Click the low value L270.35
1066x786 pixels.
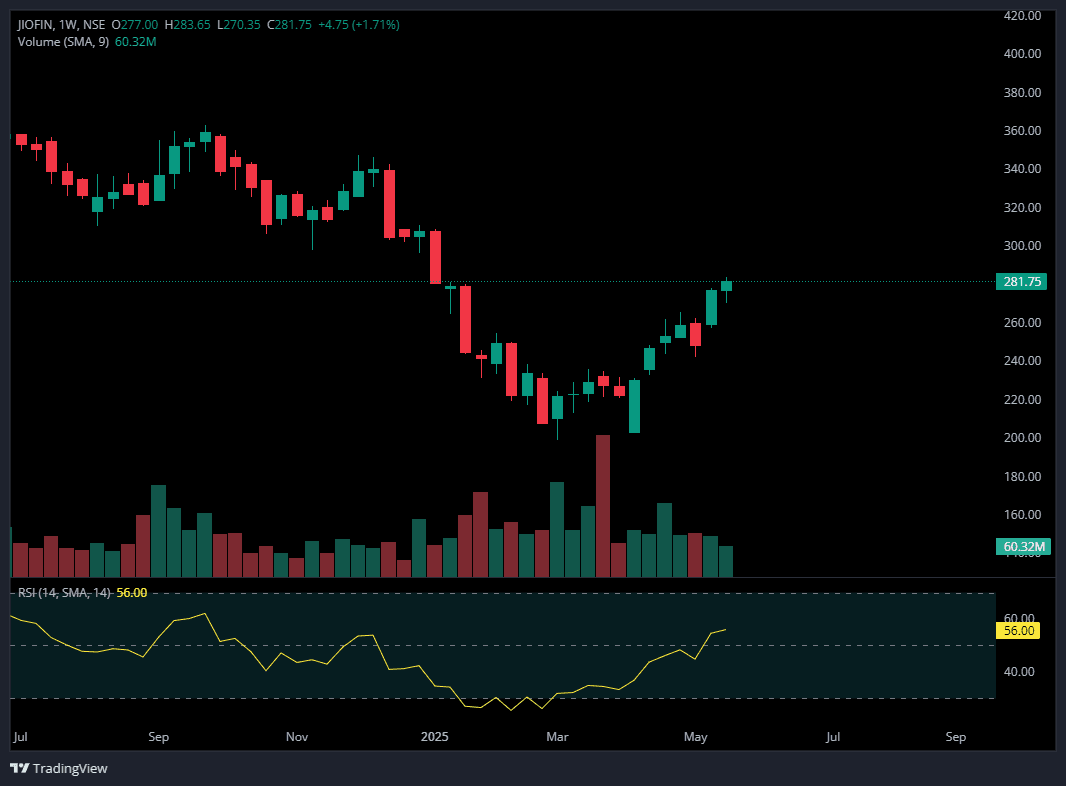(x=239, y=24)
